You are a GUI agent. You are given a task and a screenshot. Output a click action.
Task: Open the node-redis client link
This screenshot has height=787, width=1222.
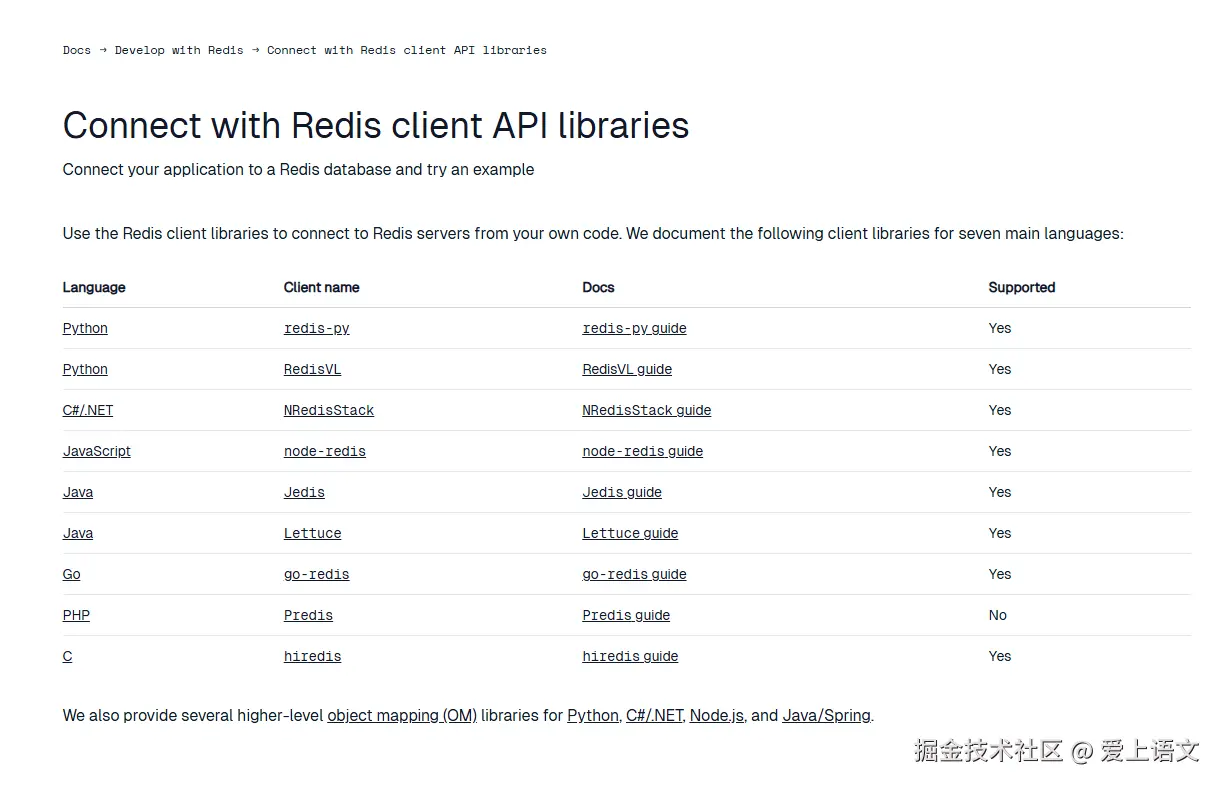point(325,451)
